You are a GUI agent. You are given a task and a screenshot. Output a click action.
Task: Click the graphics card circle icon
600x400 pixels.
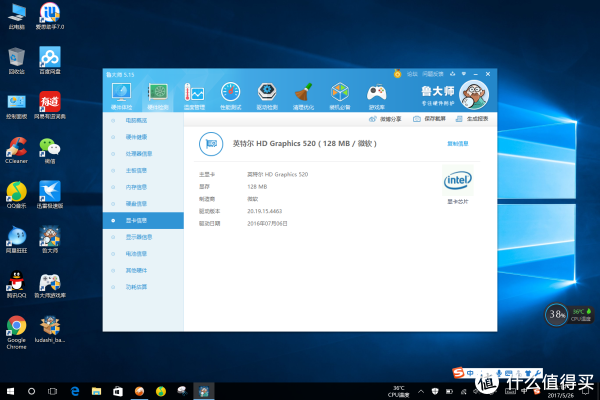pyautogui.click(x=211, y=144)
